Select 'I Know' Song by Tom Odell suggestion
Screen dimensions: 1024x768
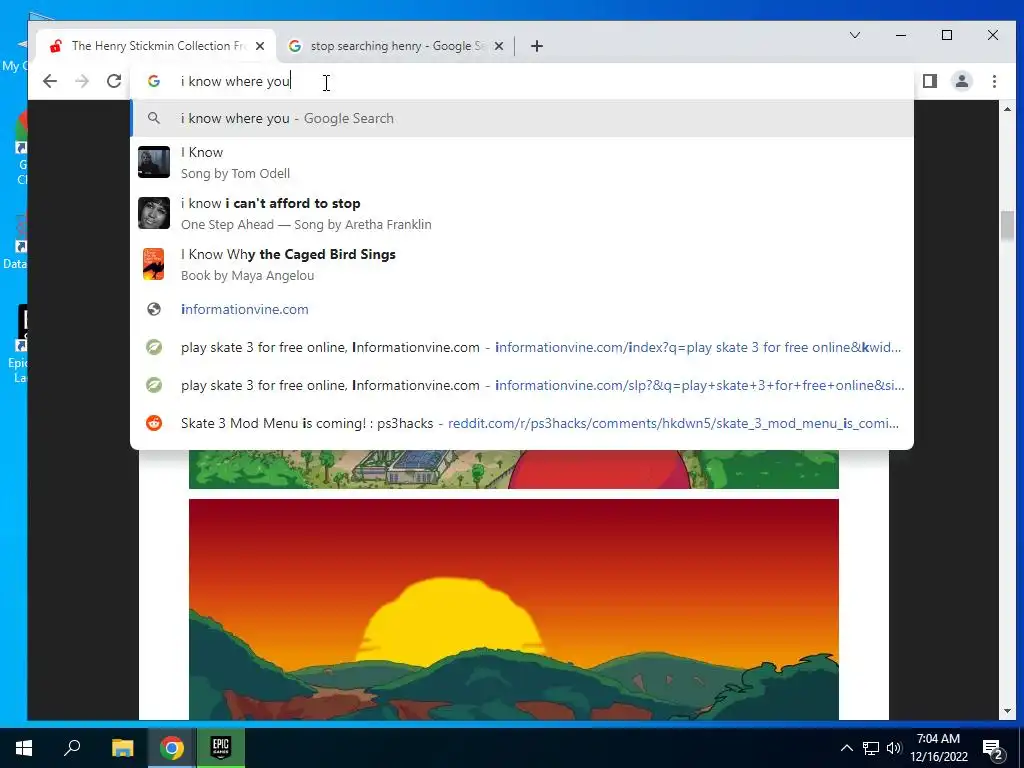[522, 162]
